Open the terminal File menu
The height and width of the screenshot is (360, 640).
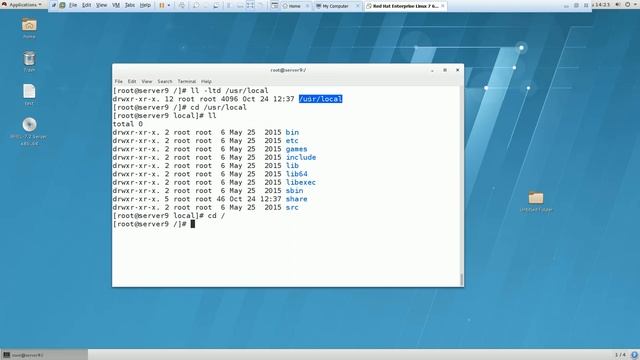pos(118,81)
